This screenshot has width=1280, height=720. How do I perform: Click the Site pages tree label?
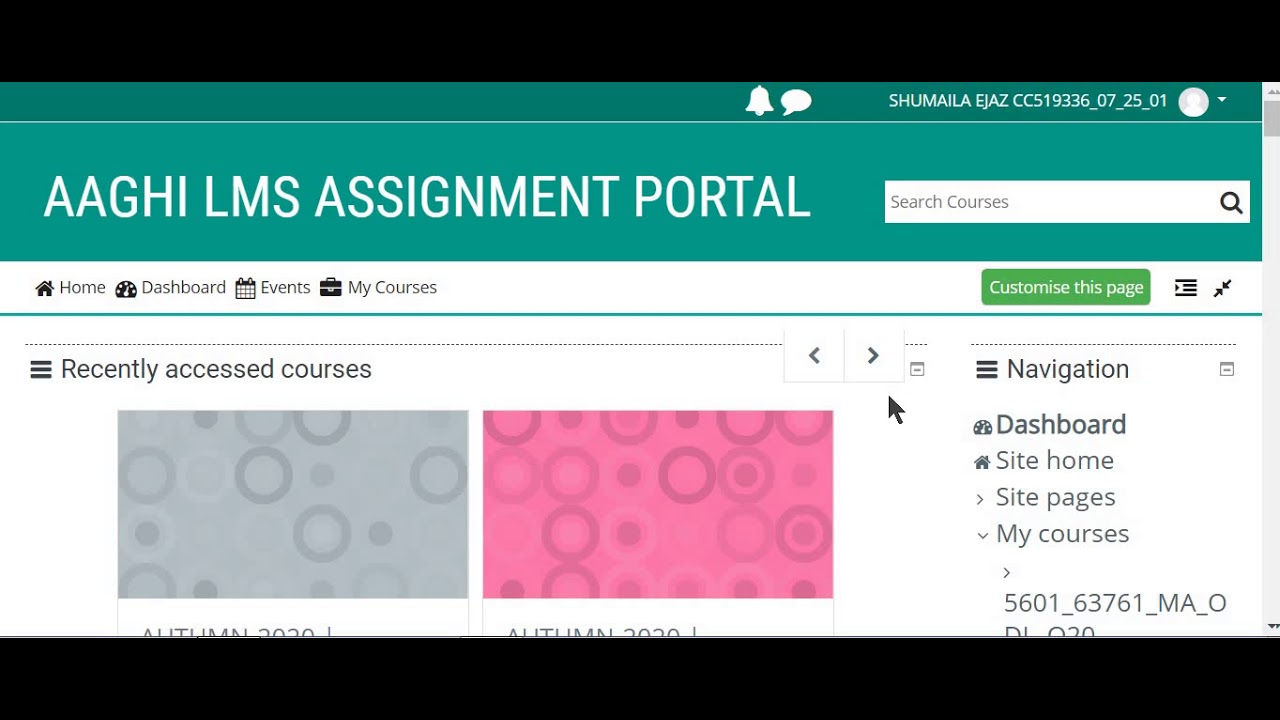tap(1055, 497)
